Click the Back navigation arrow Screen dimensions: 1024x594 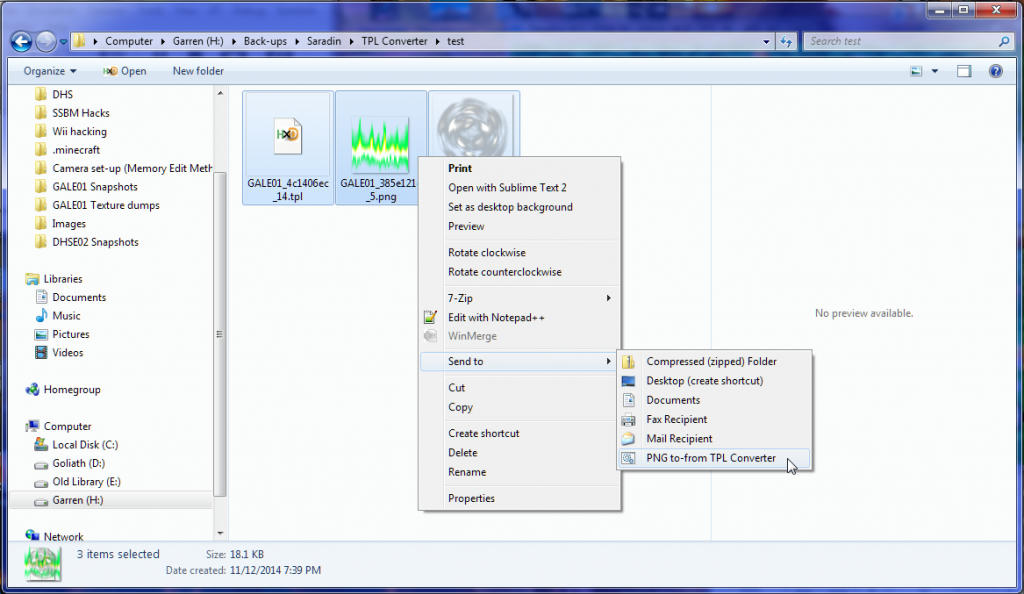click(21, 42)
